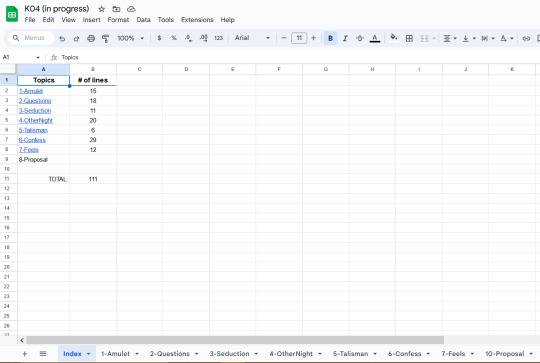The width and height of the screenshot is (540, 363).
Task: Open the Insert menu
Action: [91, 20]
